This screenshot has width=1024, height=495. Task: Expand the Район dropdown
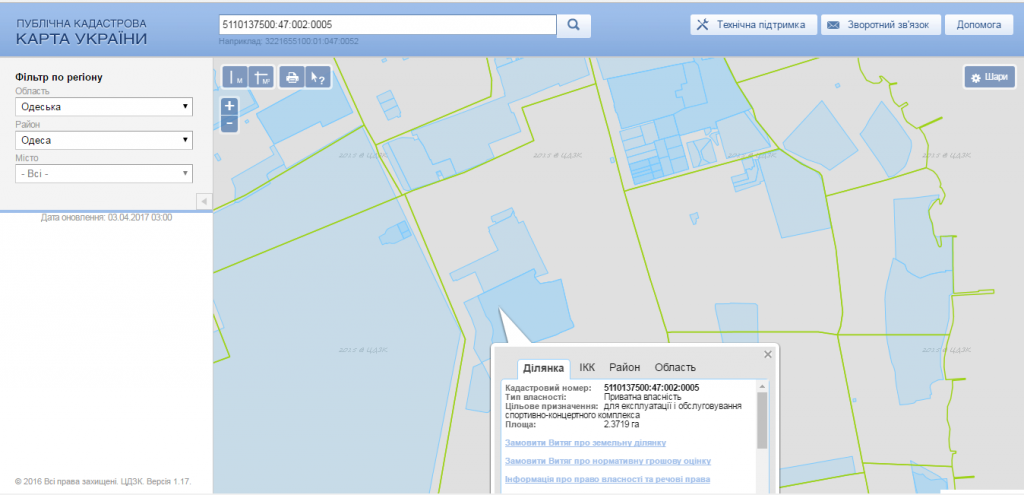click(103, 140)
